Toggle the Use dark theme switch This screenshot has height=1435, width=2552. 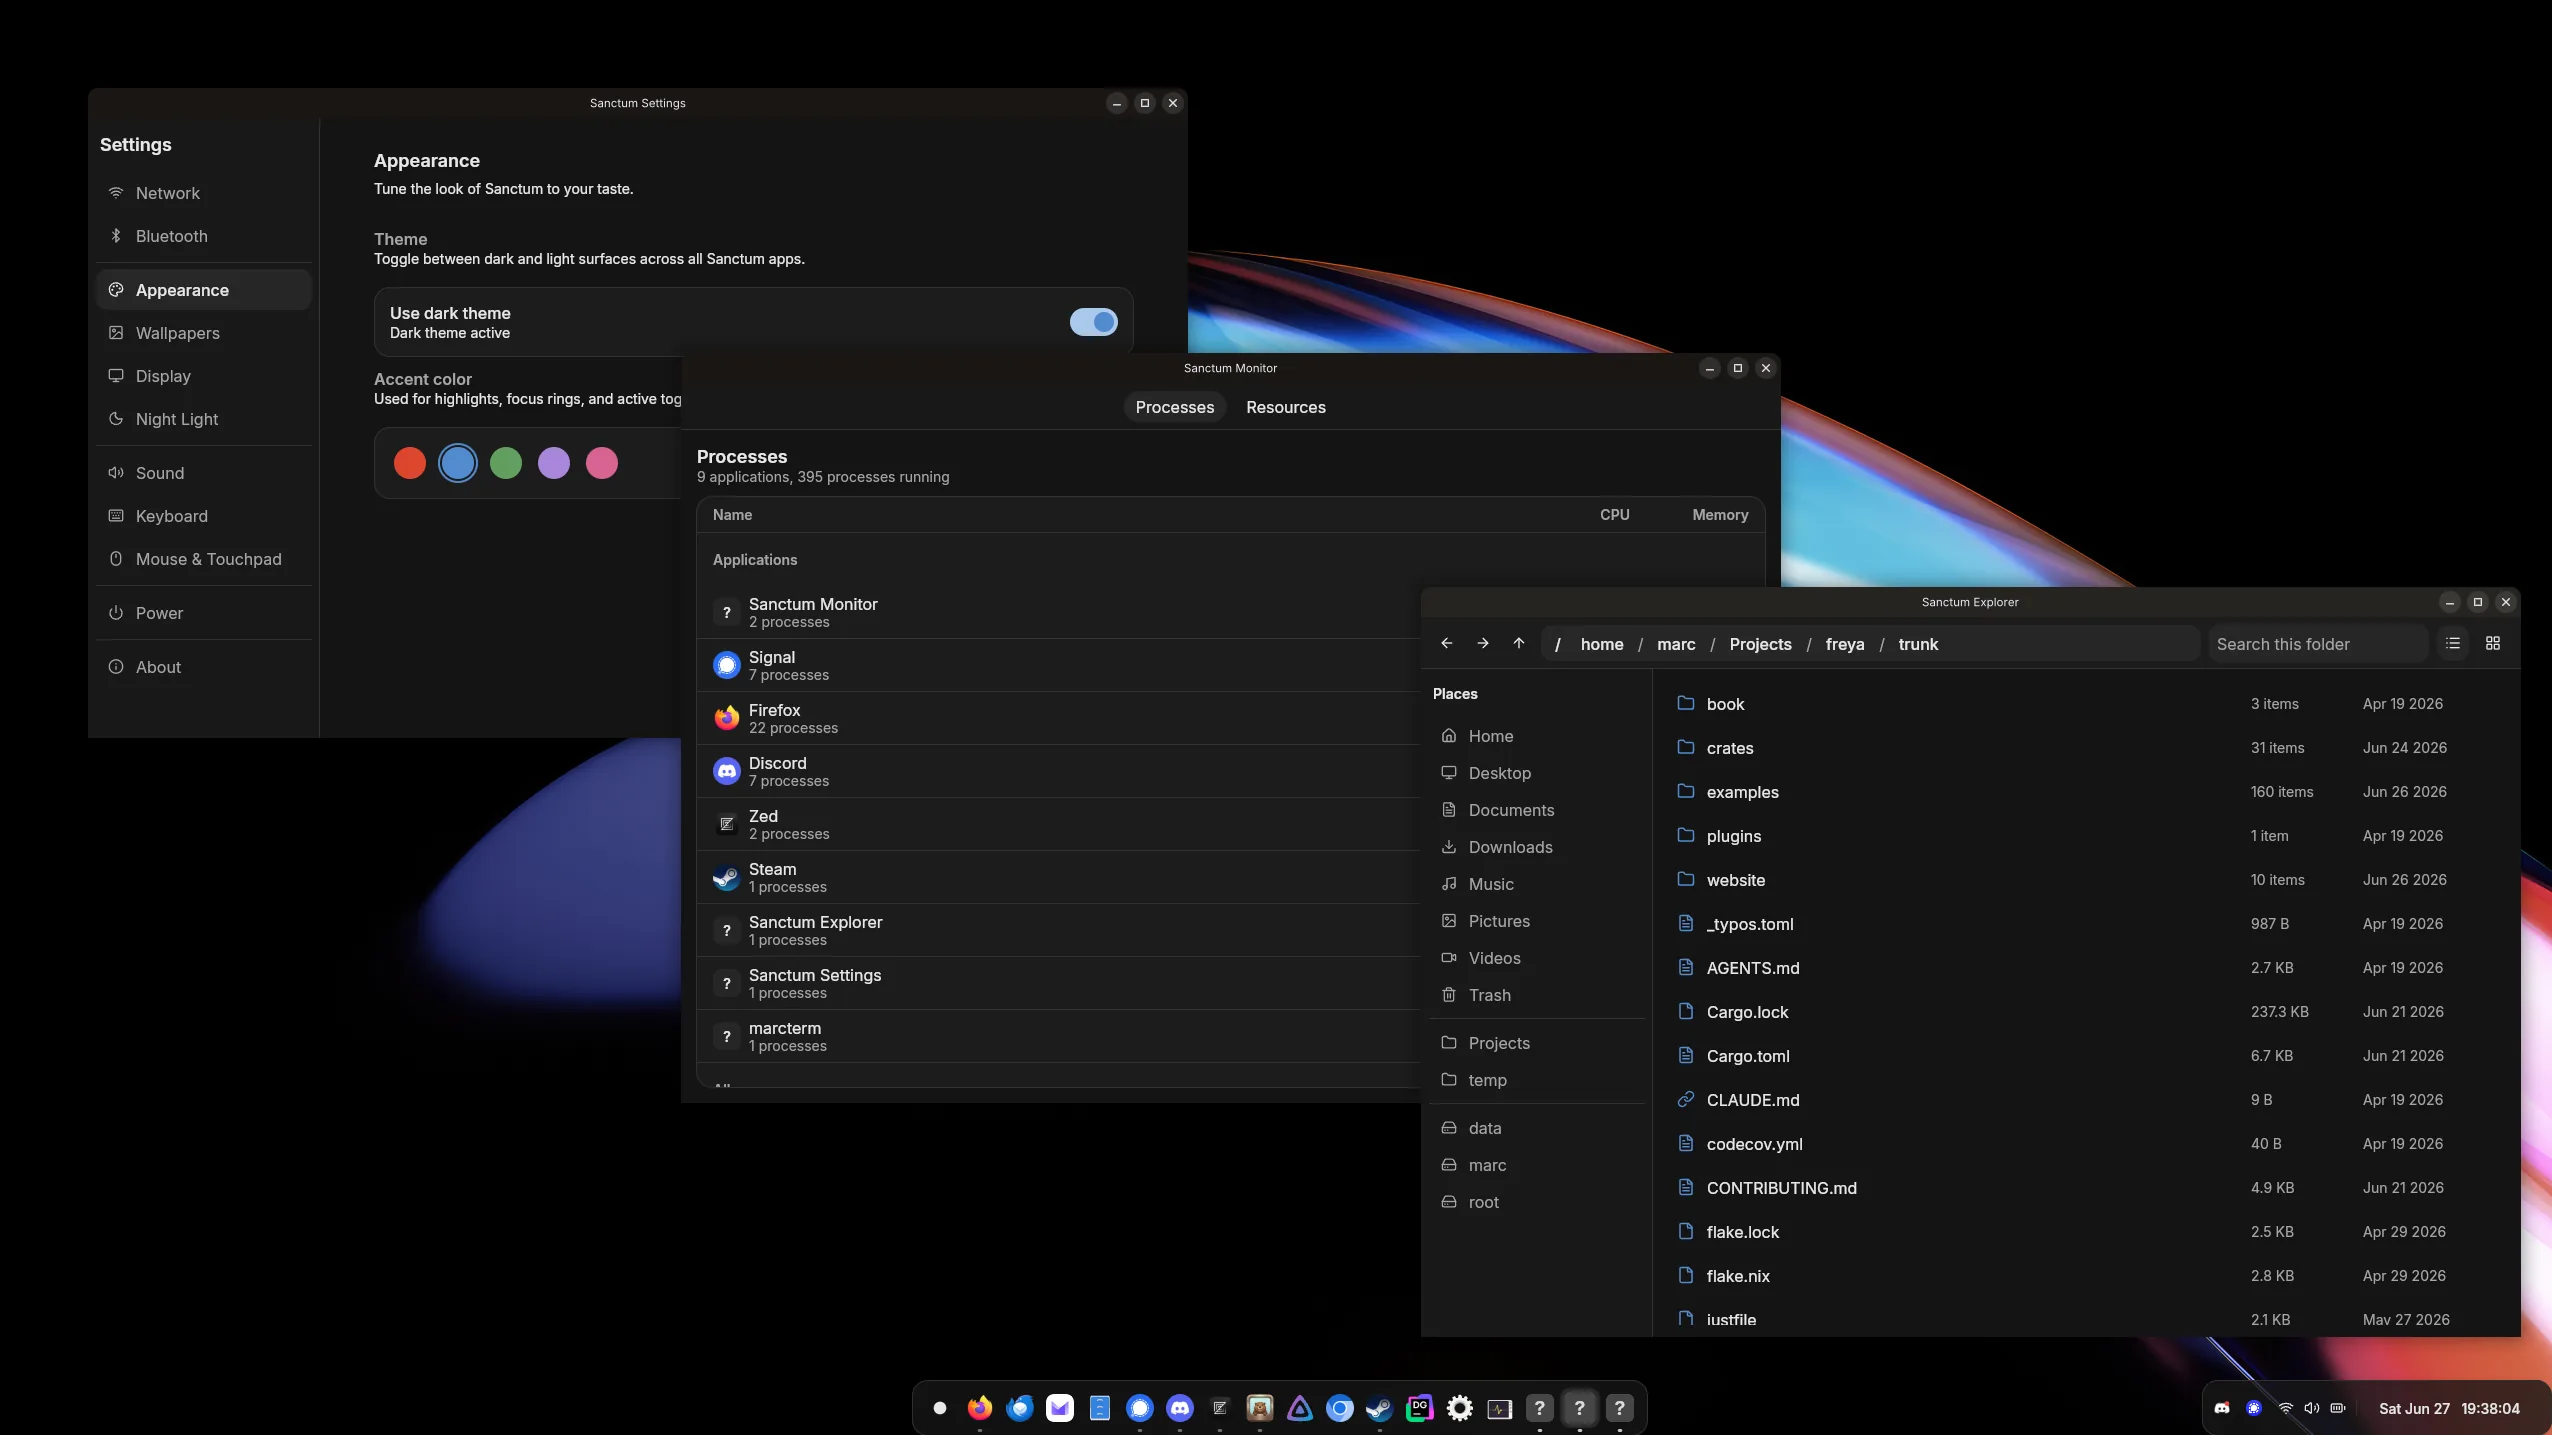coord(1093,322)
